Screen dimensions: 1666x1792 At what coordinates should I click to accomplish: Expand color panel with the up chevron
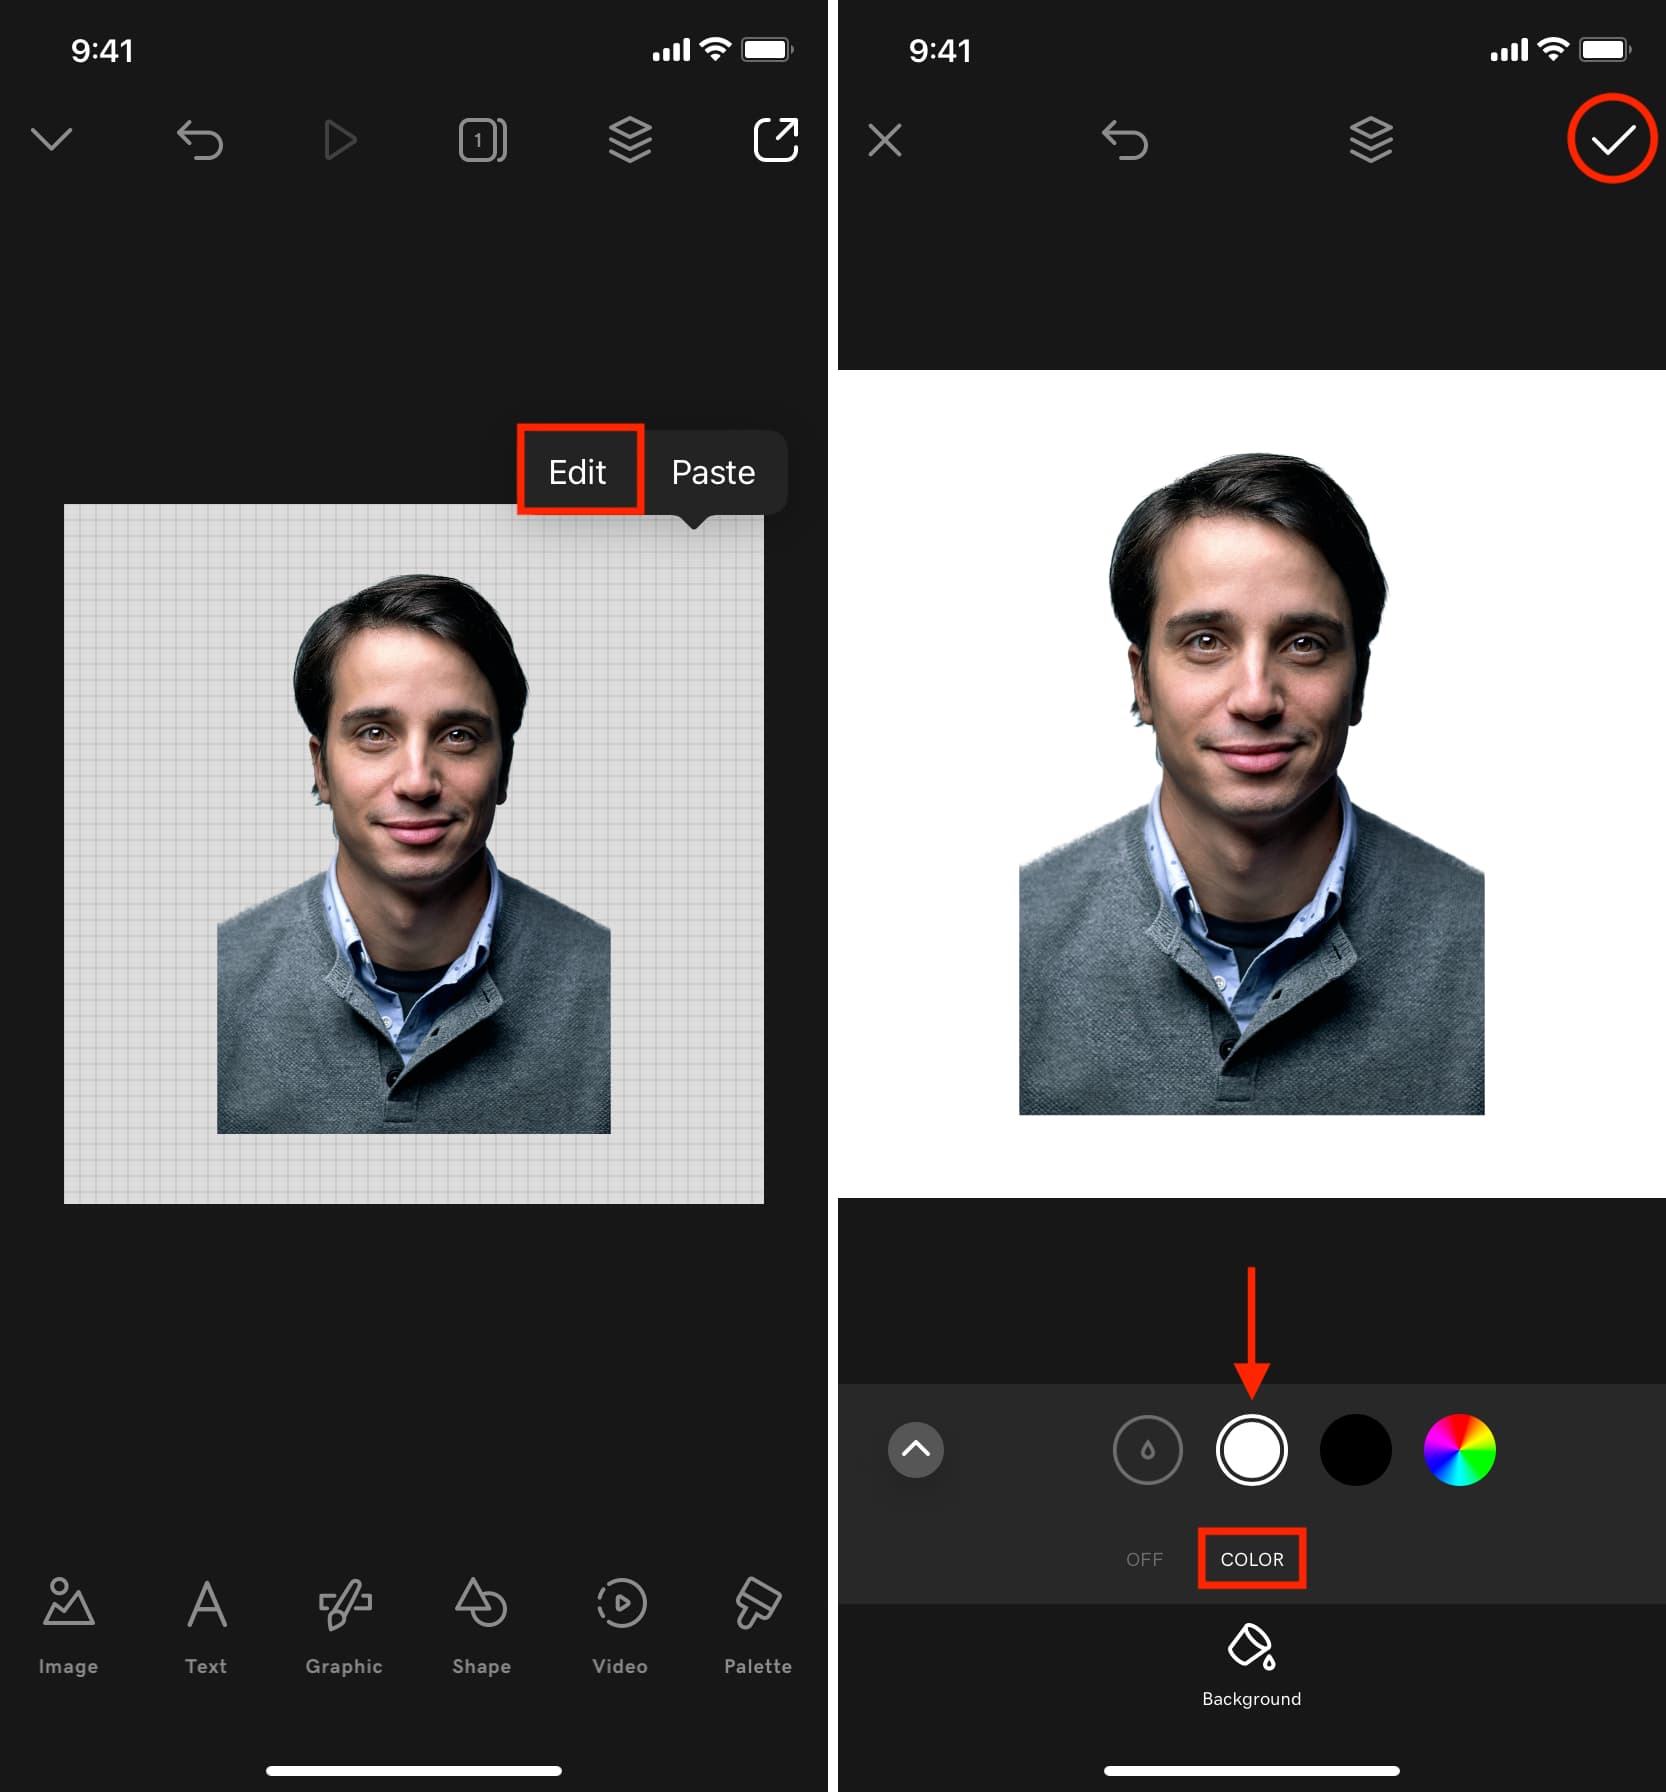(x=916, y=1450)
